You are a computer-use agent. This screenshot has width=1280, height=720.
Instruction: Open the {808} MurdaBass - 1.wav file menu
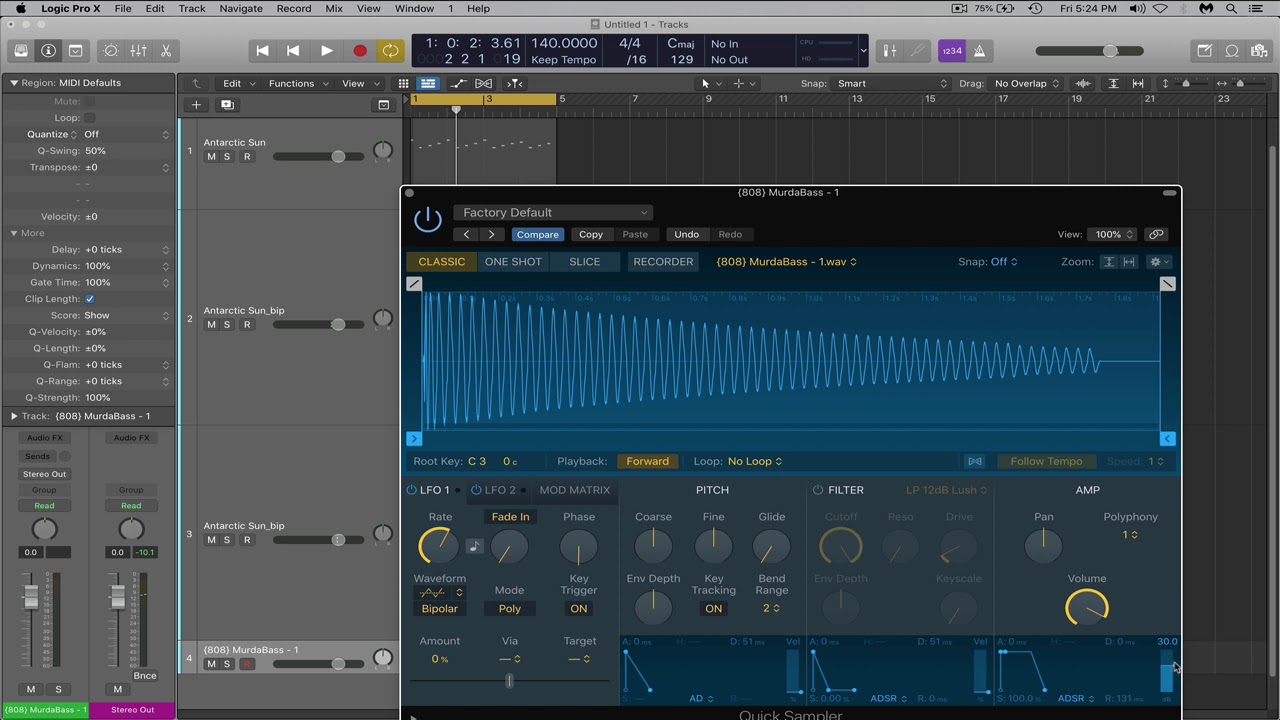point(786,262)
